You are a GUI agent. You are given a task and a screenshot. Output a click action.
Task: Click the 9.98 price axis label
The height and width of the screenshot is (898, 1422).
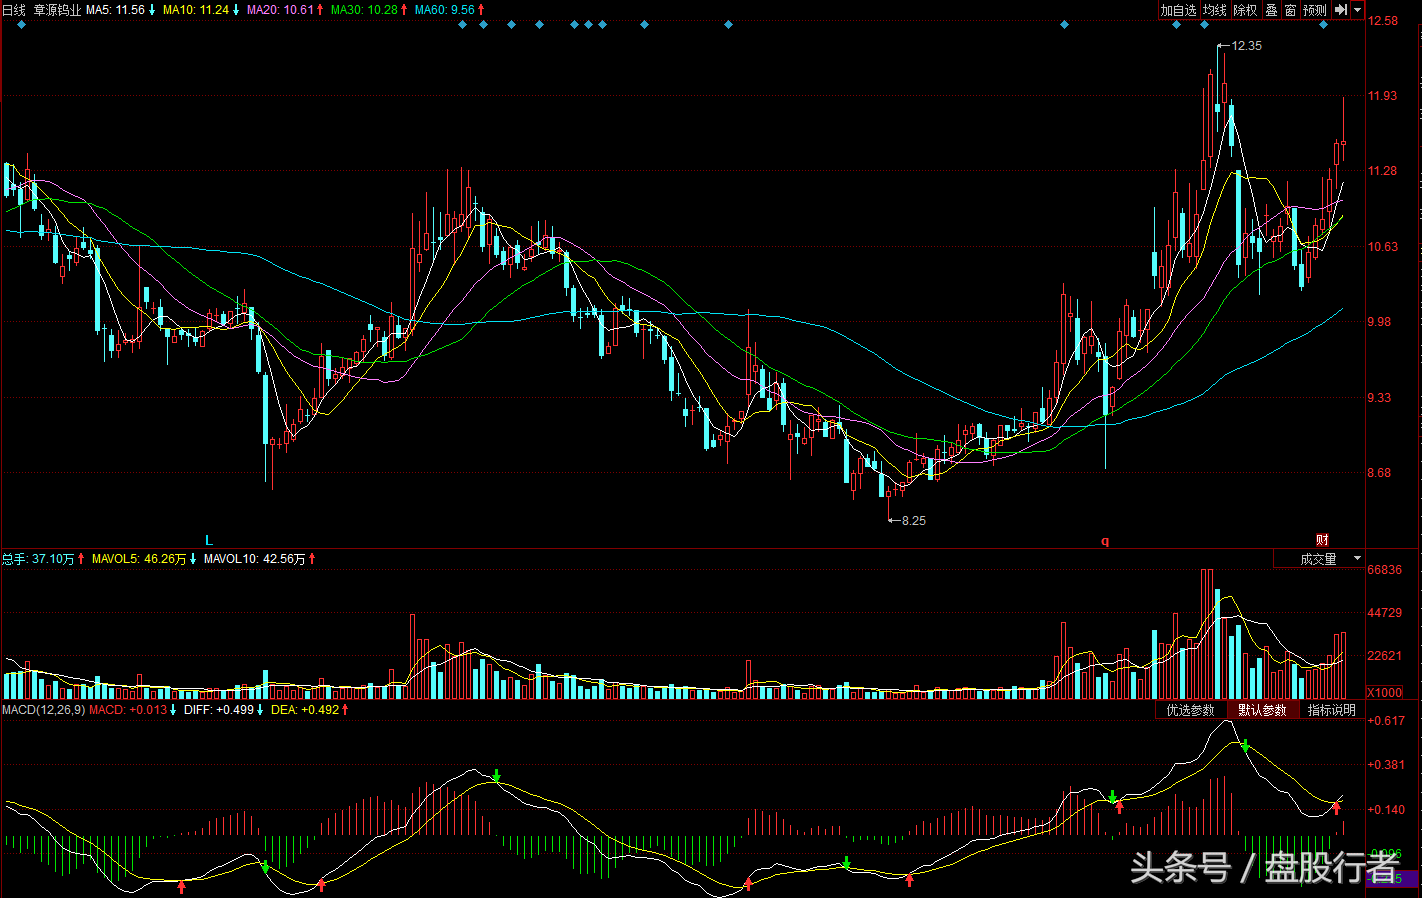click(x=1380, y=322)
